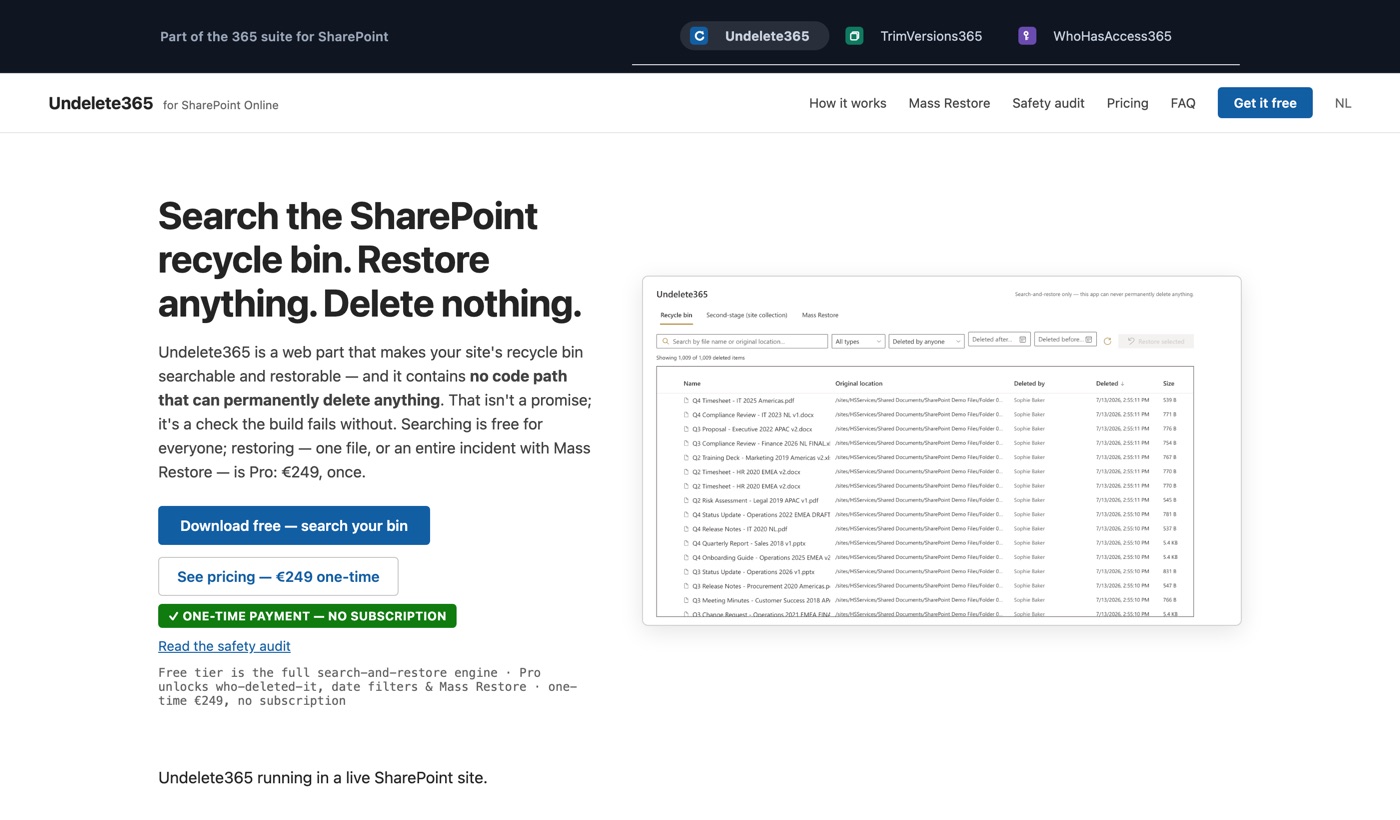
Task: Select the Recycle bin tab in the app preview
Action: click(x=676, y=315)
